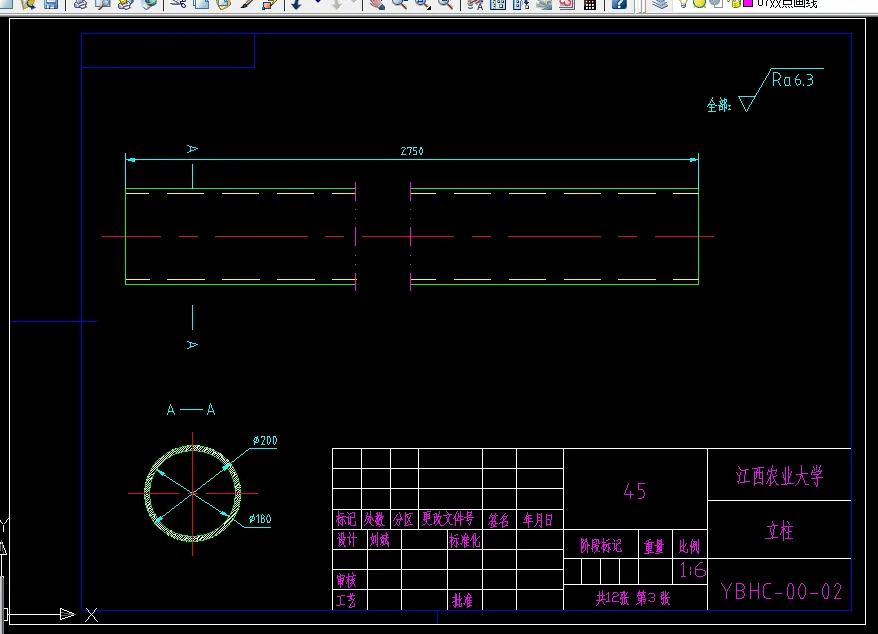Click the material value 45 in the title block
The width and height of the screenshot is (878, 634).
(634, 491)
